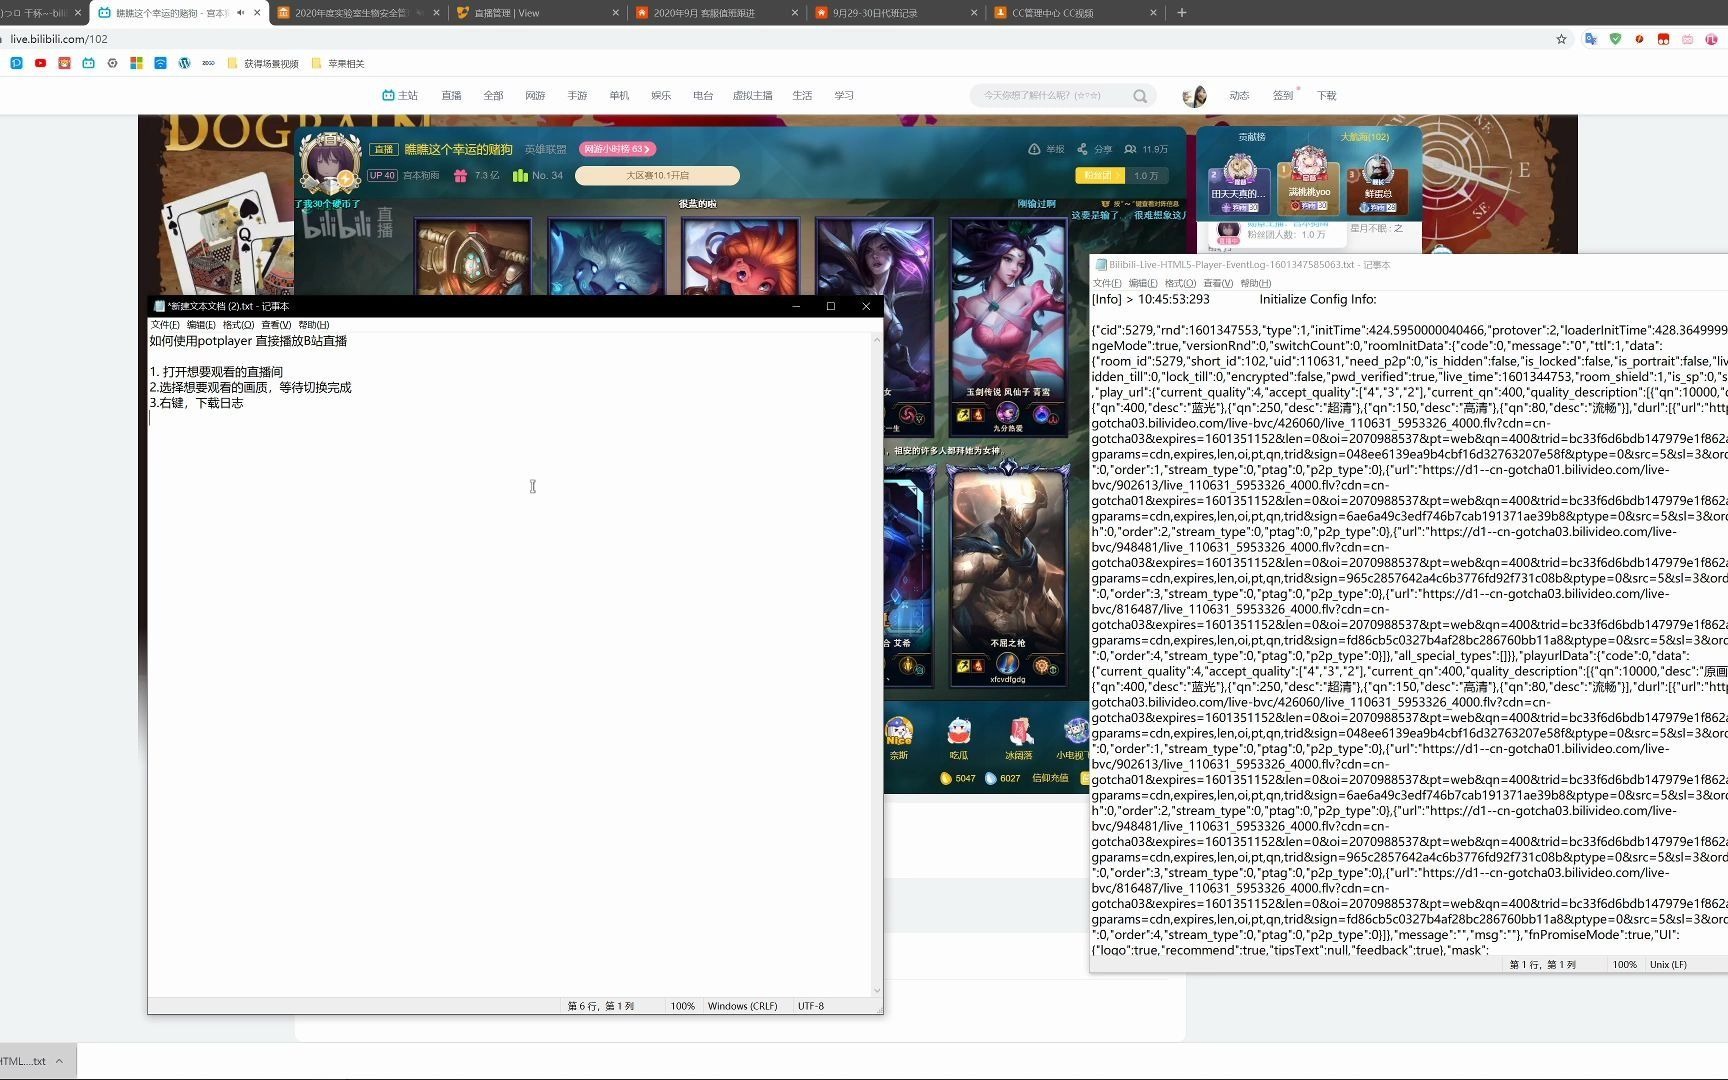This screenshot has height=1080, width=1728.
Task: Open the 网游 category link
Action: tap(535, 96)
